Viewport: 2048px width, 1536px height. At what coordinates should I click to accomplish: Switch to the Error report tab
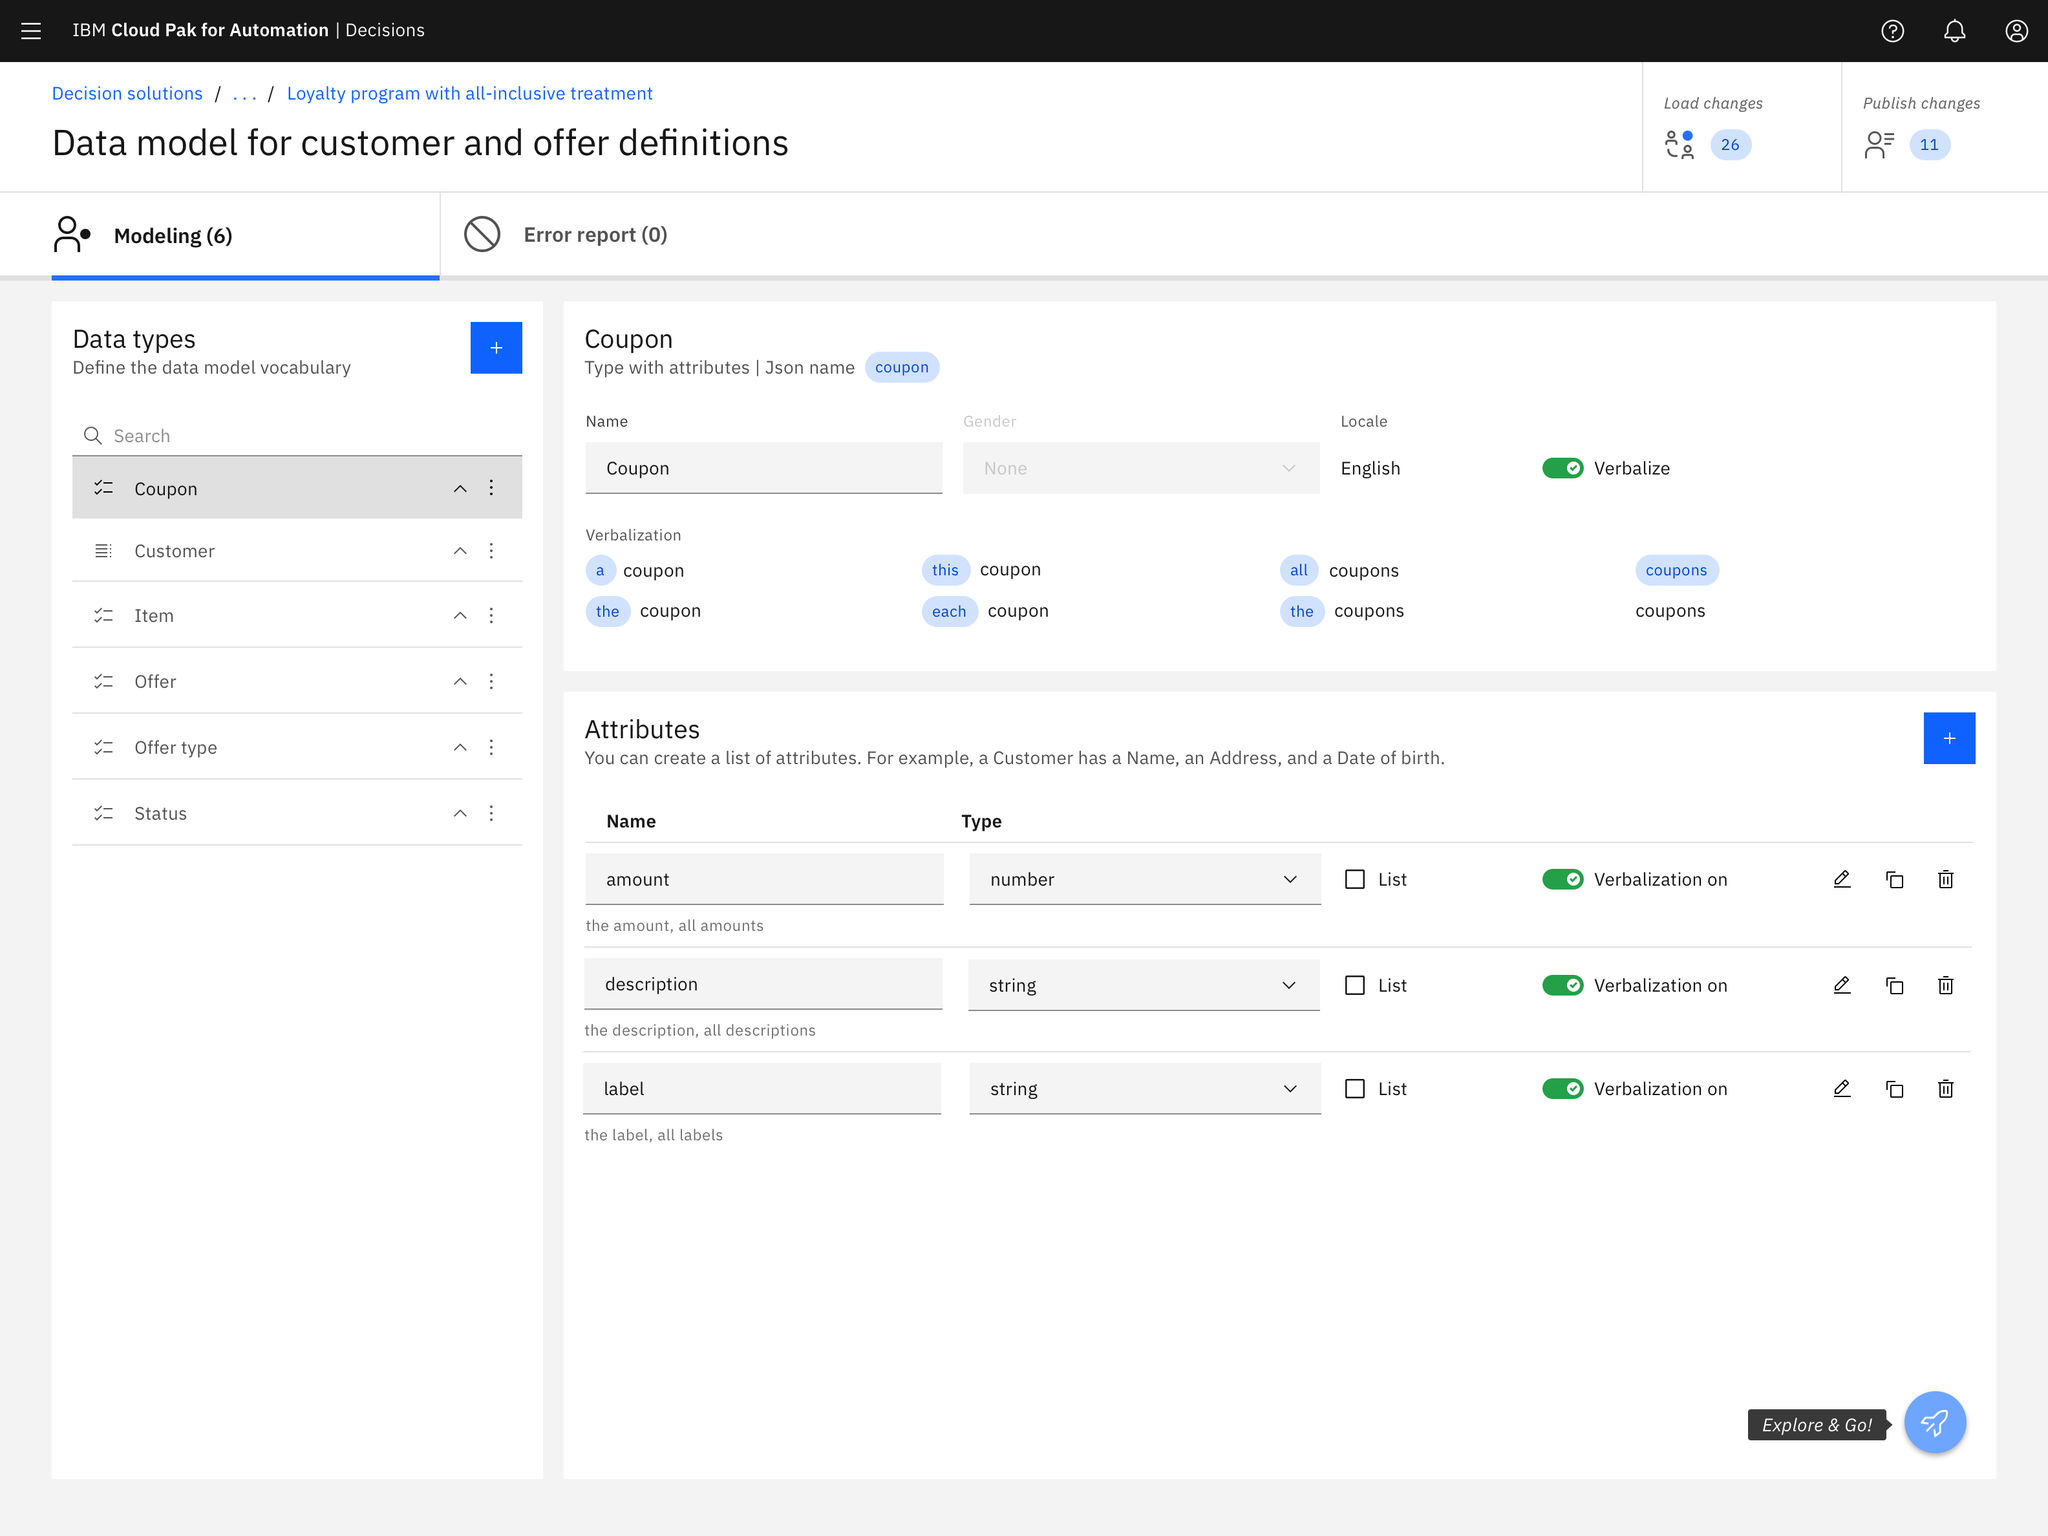[596, 234]
